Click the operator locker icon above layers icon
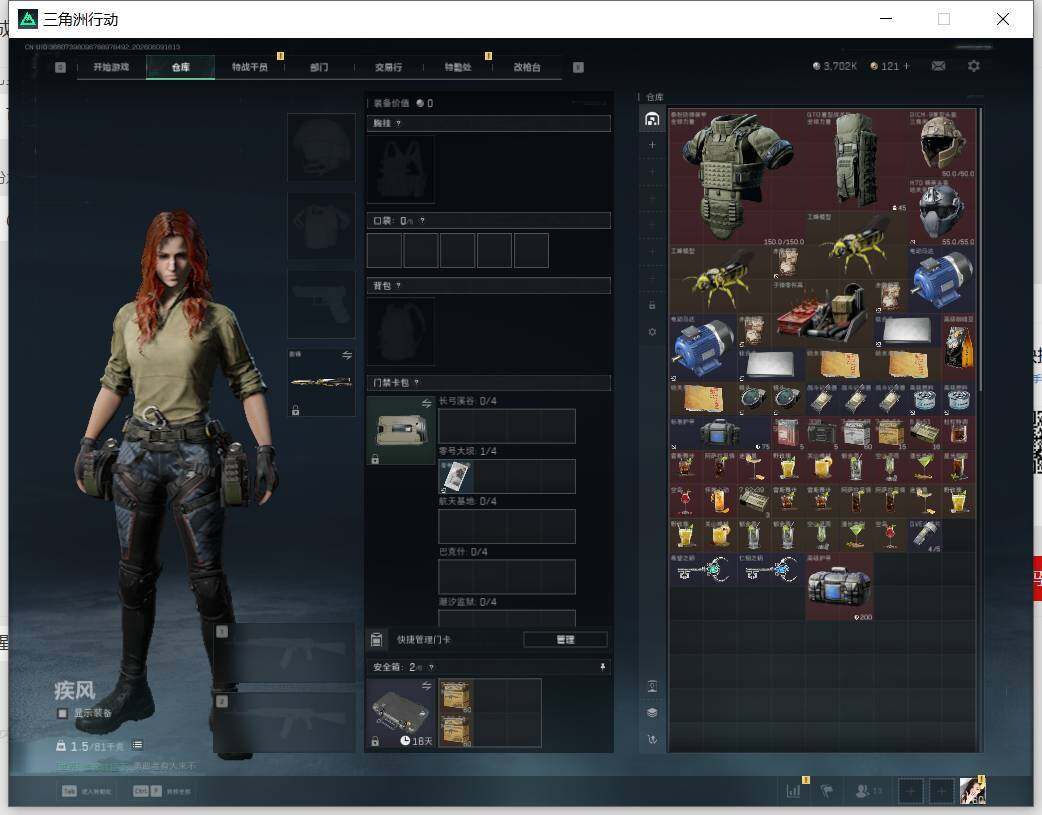Viewport: 1042px width, 815px height. click(x=652, y=687)
